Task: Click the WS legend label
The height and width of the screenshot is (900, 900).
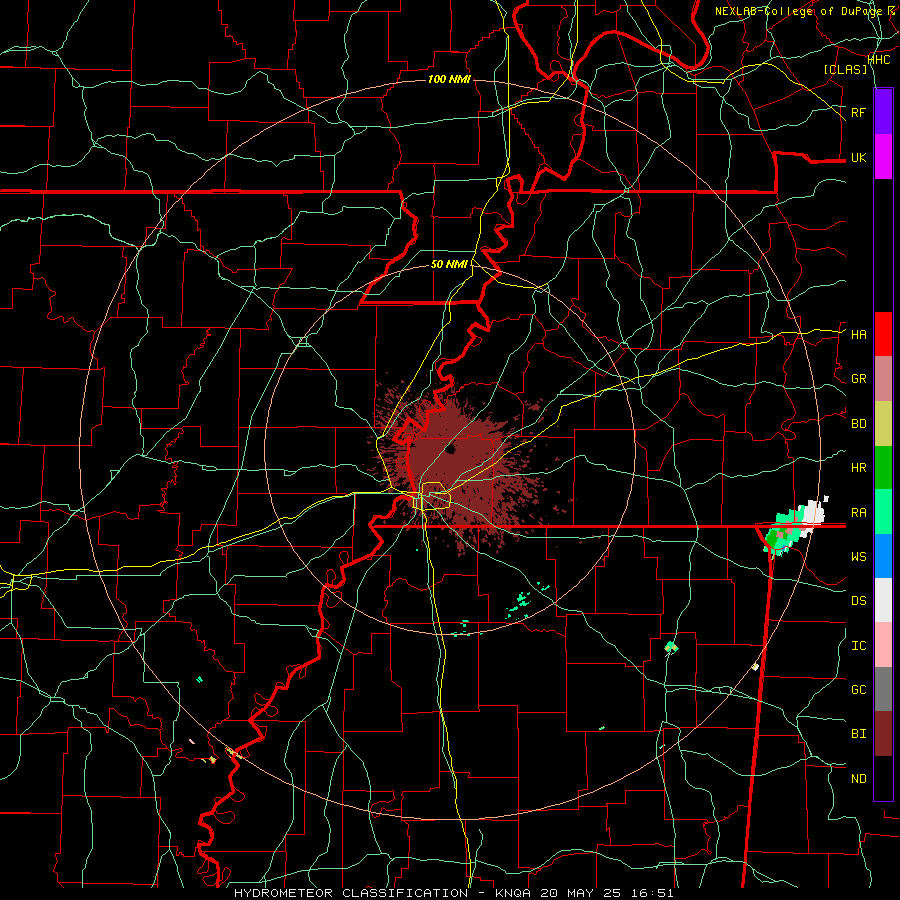Action: [858, 556]
